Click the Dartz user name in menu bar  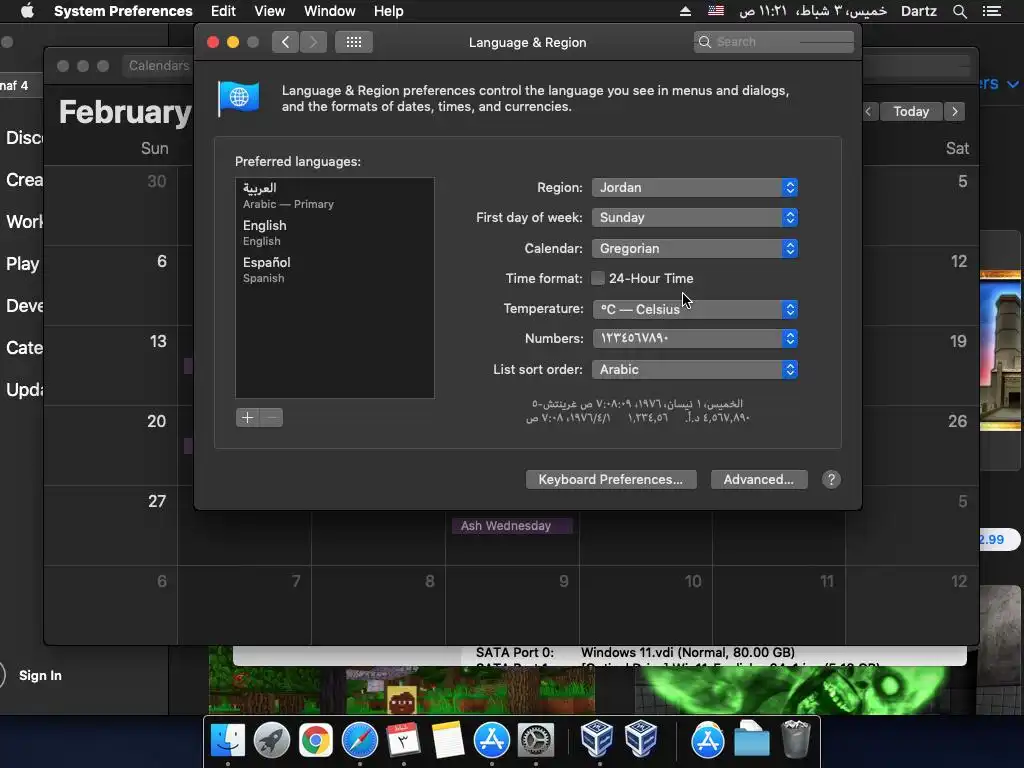click(918, 11)
